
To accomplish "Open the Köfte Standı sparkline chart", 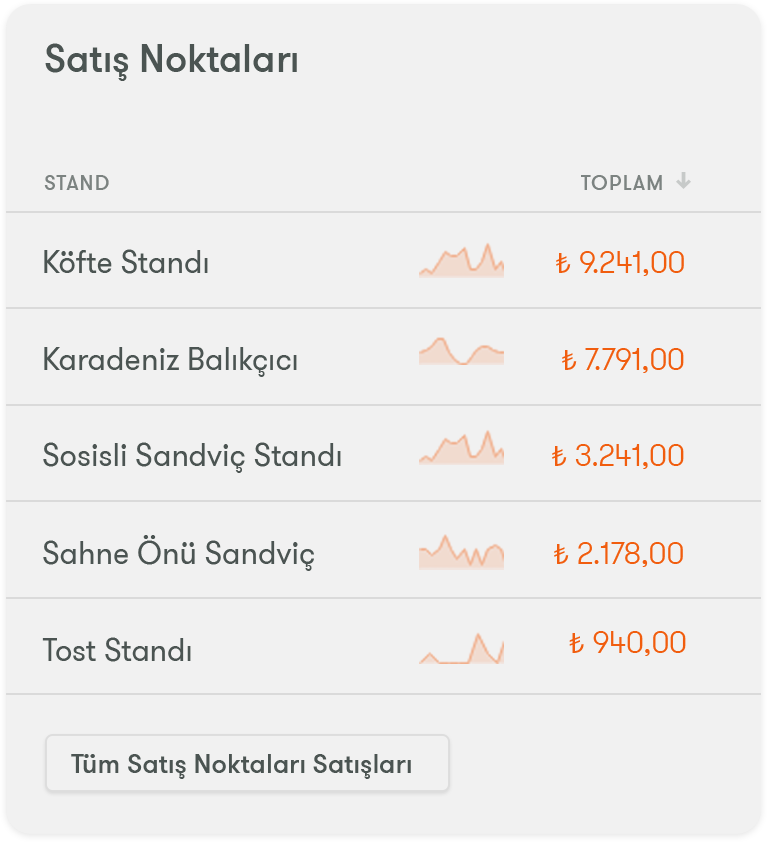I will coord(461,260).
